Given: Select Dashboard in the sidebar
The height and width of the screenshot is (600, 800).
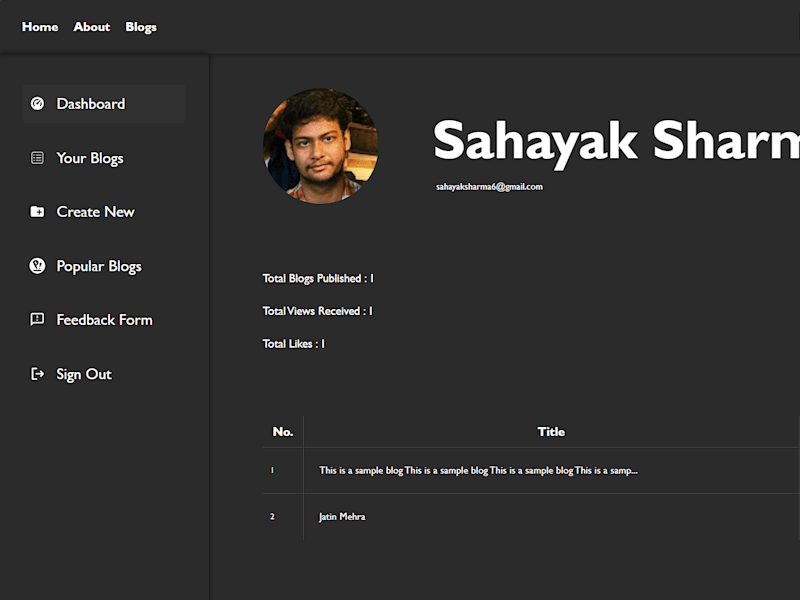Looking at the screenshot, I should 104,104.
